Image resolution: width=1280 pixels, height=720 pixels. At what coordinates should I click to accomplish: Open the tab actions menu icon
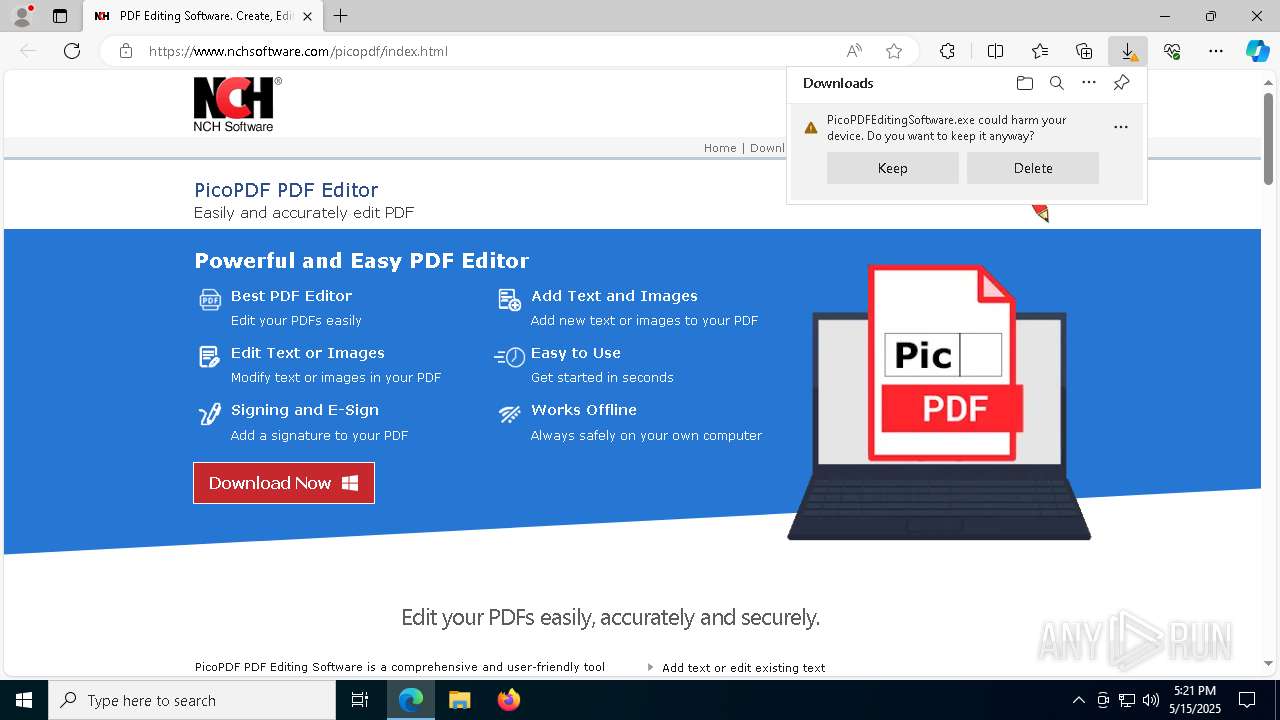(x=60, y=16)
